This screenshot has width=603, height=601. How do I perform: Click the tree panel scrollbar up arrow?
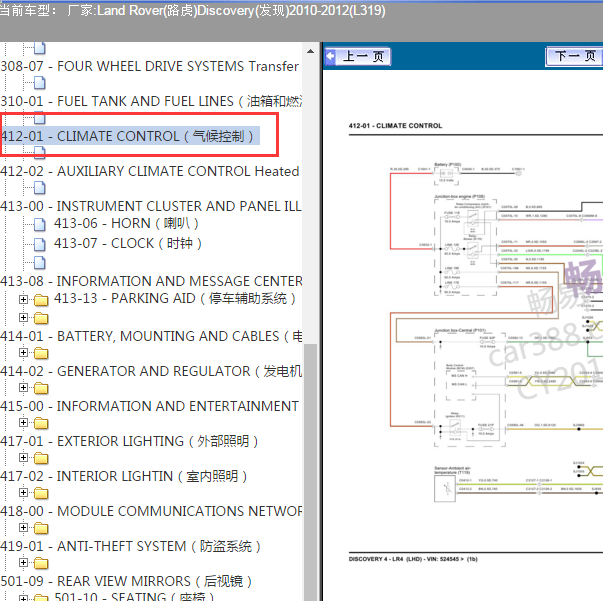click(310, 51)
